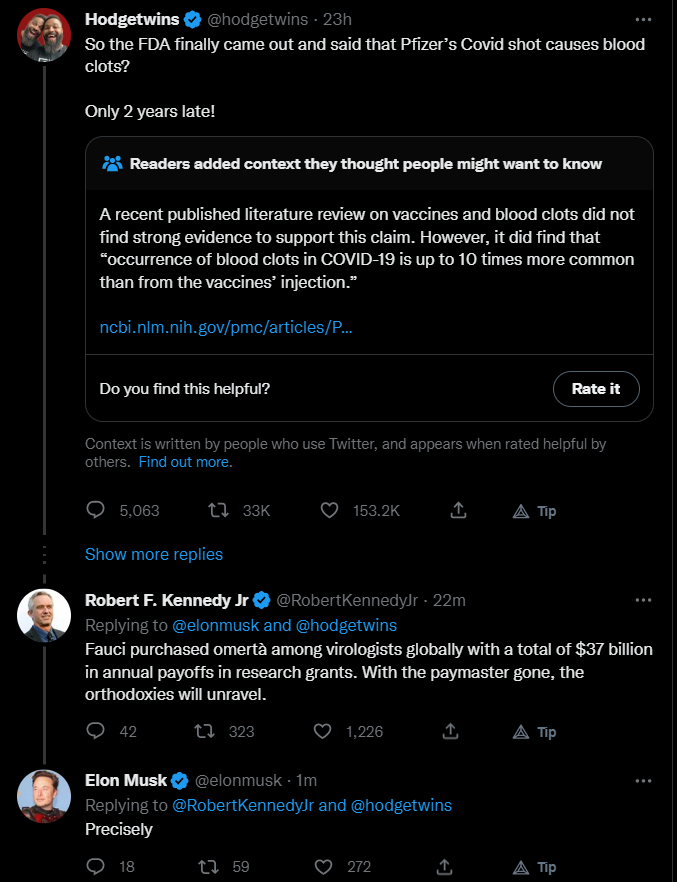Image resolution: width=677 pixels, height=882 pixels.
Task: Like Elon Musk's 'Precisely' tweet
Action: pos(322,866)
